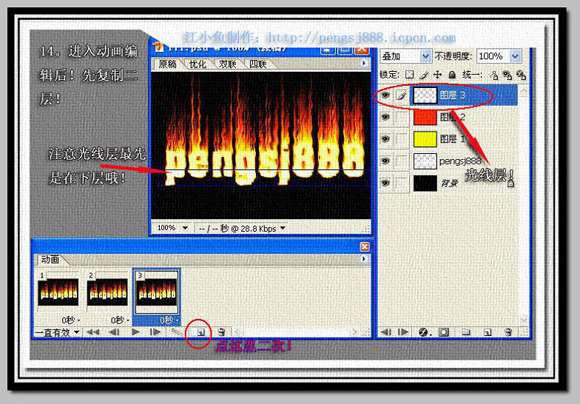The image size is (580, 404).
Task: Switch to the 优化 tab
Action: [198, 64]
